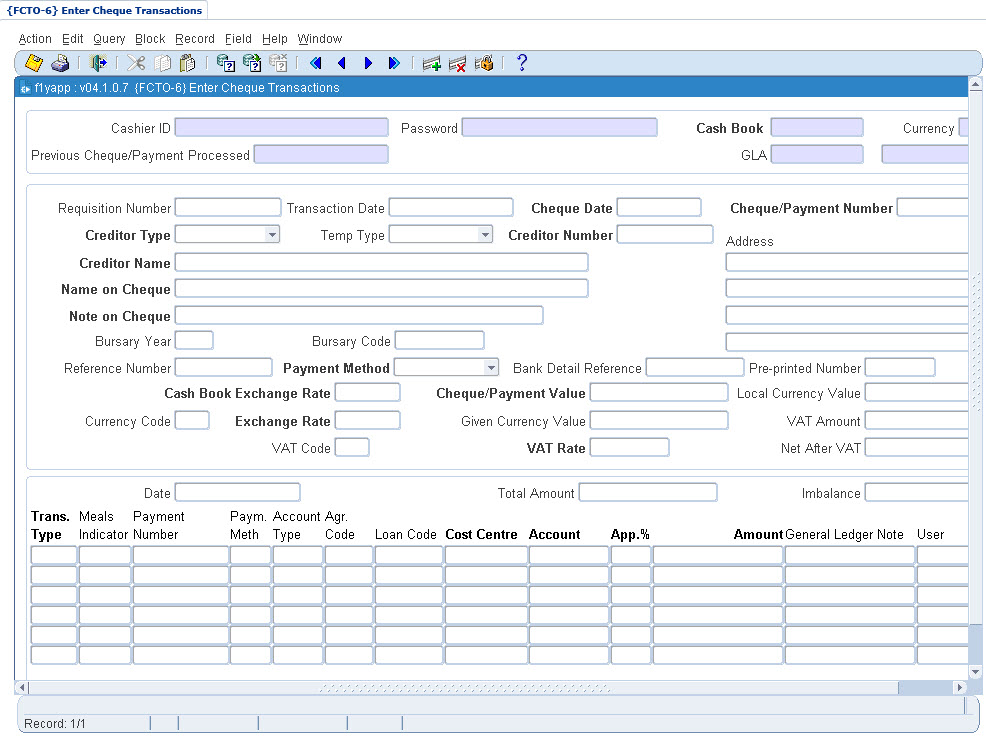986x736 pixels.
Task: Open the Query menu
Action: [x=109, y=39]
